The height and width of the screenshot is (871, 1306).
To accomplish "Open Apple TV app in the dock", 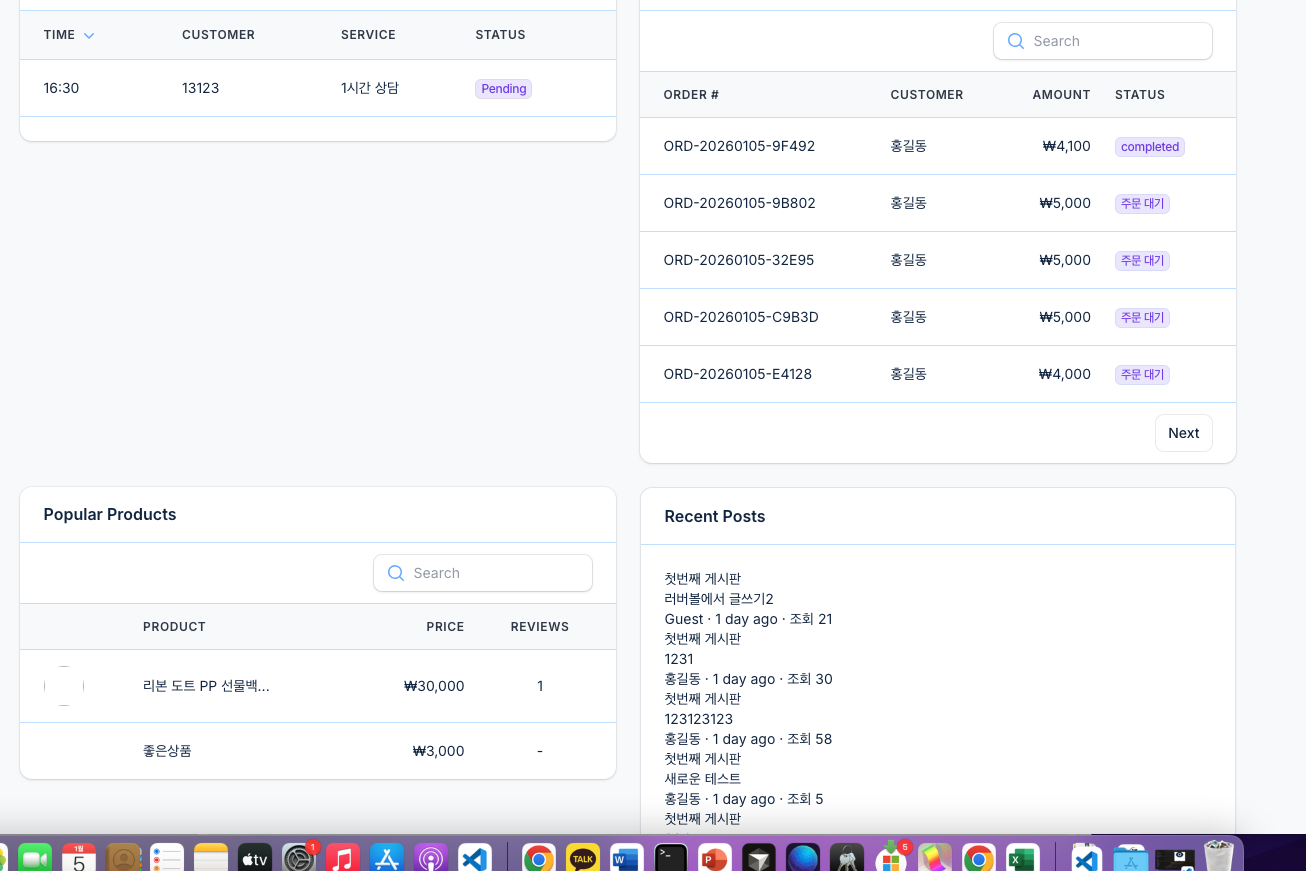I will pyautogui.click(x=254, y=858).
